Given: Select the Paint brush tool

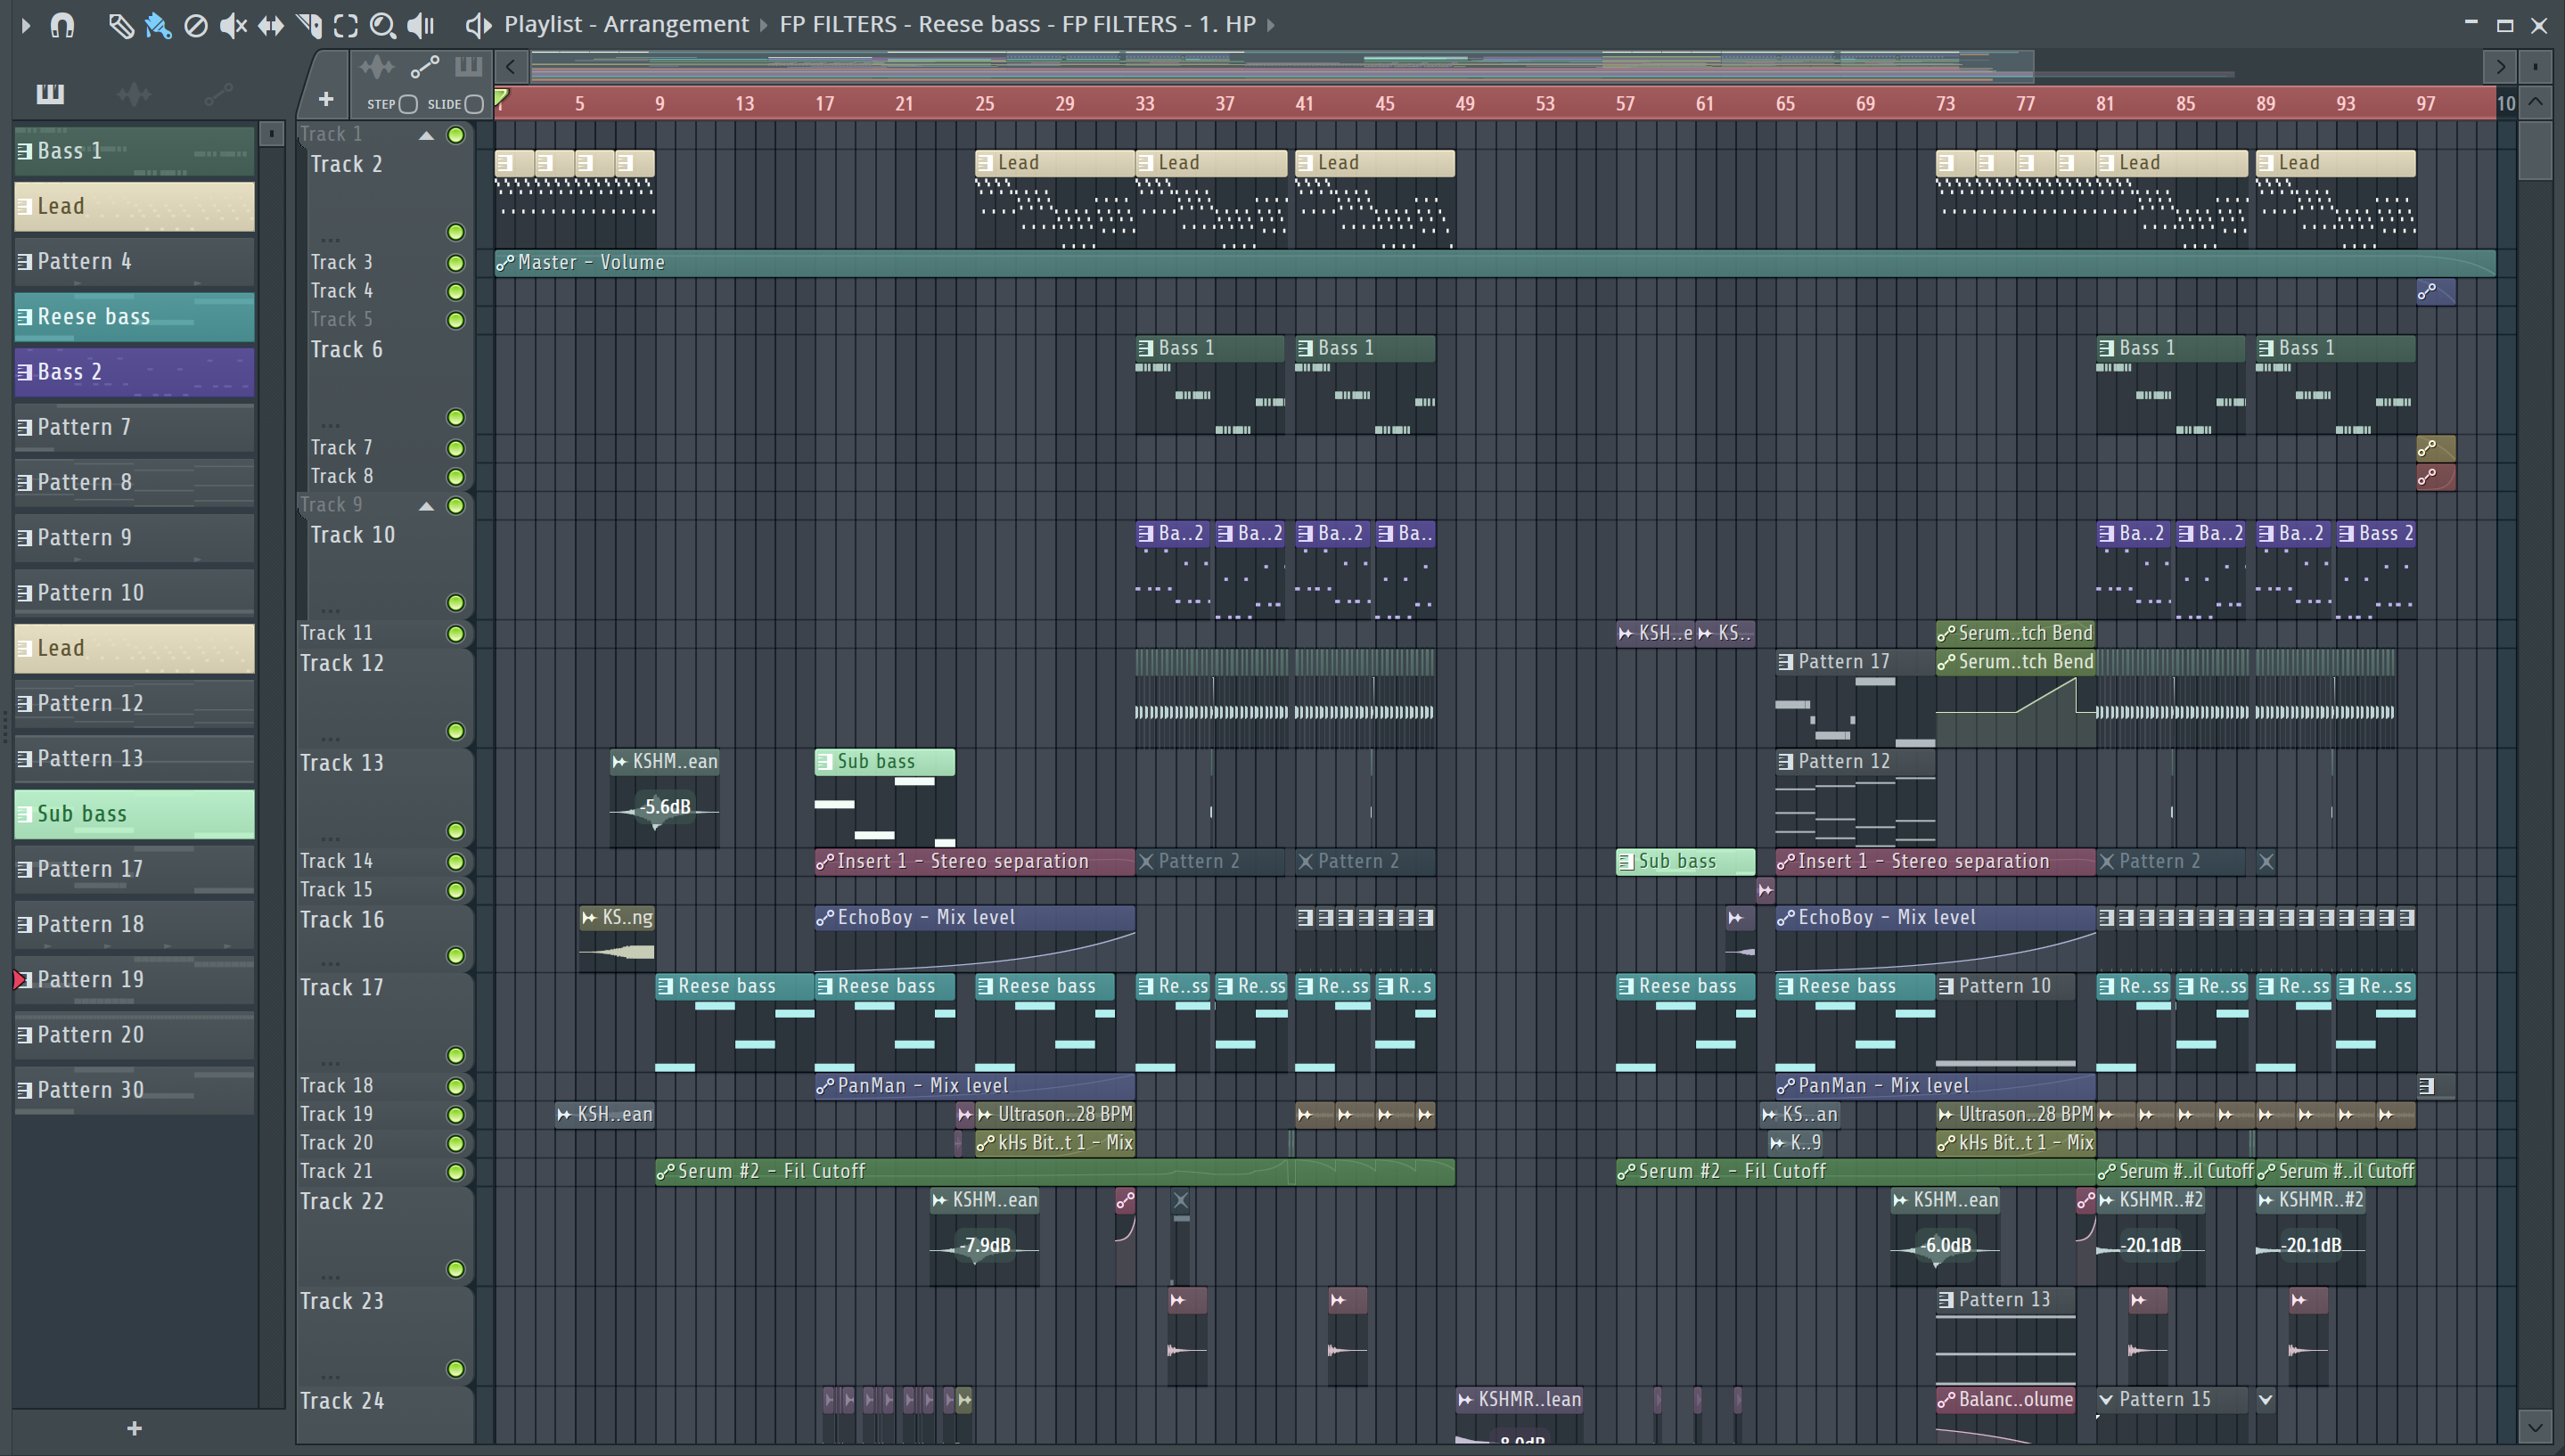Looking at the screenshot, I should click(x=158, y=24).
